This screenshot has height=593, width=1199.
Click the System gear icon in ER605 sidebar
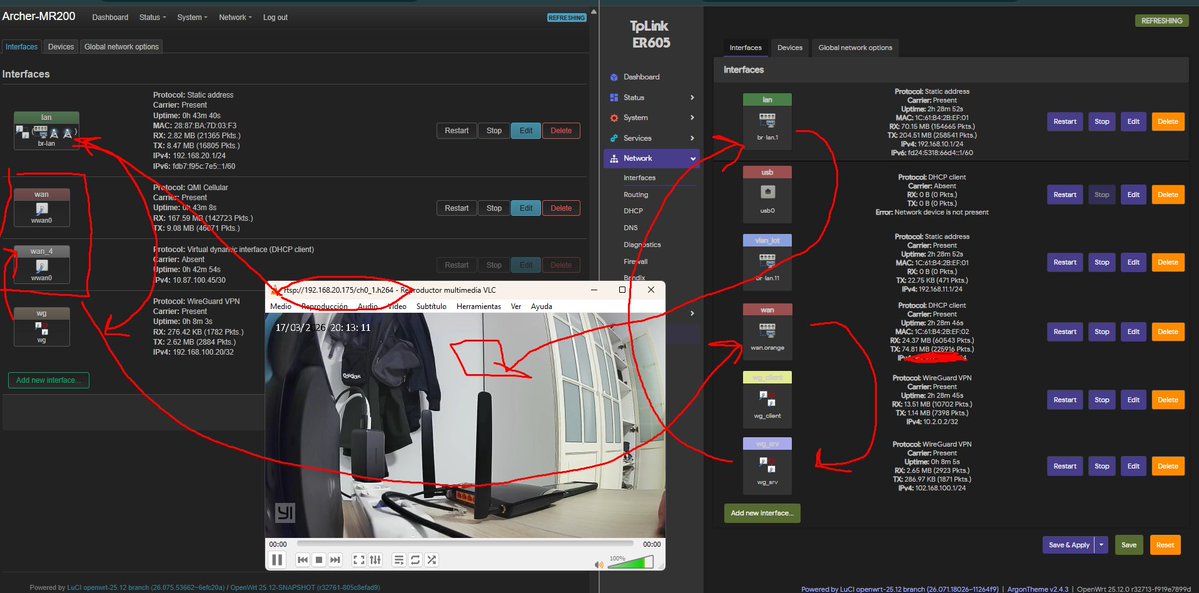tap(614, 118)
